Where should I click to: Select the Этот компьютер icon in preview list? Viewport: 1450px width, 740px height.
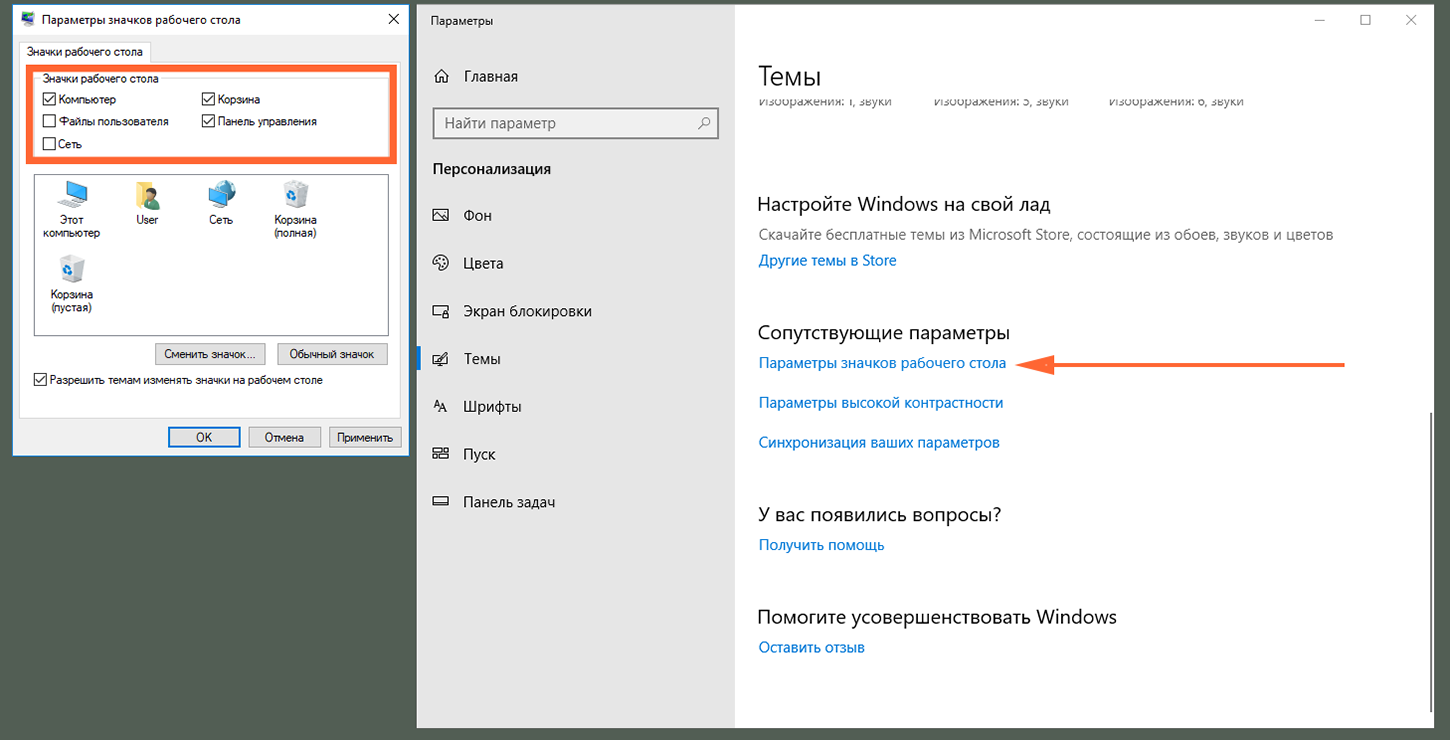72,210
